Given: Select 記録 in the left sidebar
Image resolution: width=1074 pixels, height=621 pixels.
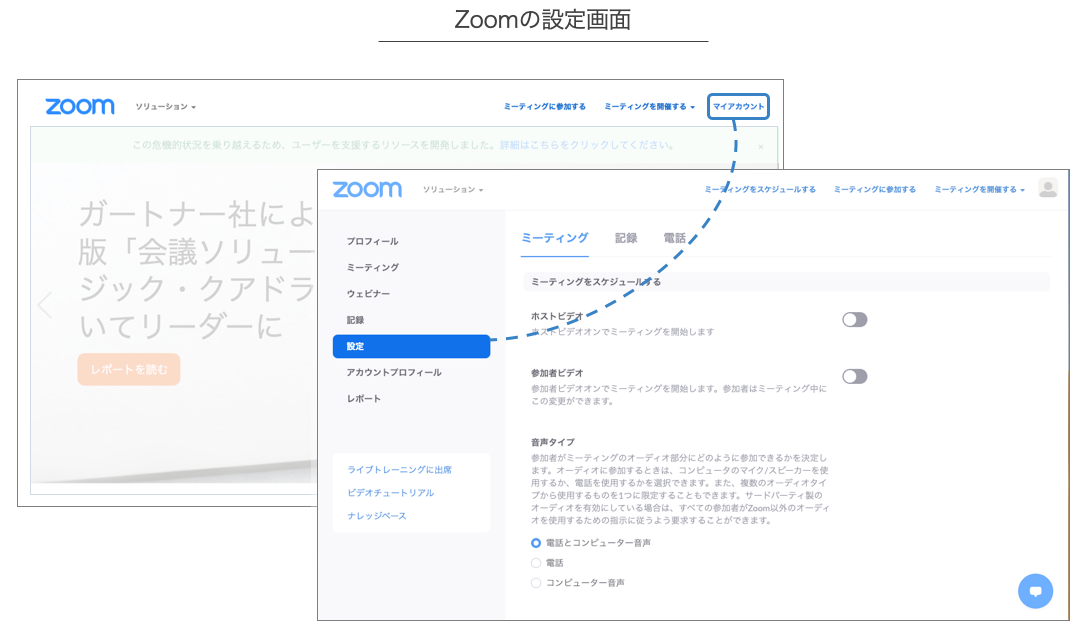Looking at the screenshot, I should [355, 320].
